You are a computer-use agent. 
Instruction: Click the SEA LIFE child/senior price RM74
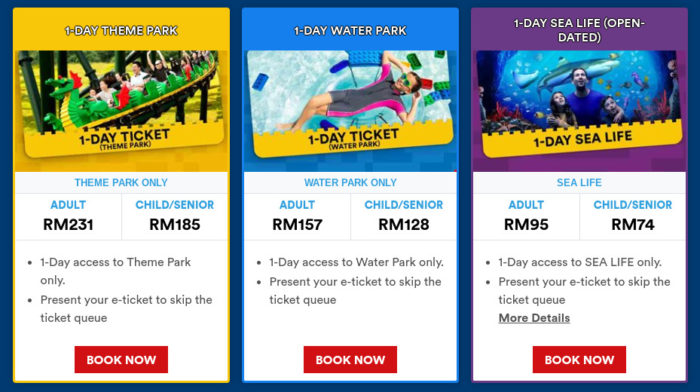(633, 225)
